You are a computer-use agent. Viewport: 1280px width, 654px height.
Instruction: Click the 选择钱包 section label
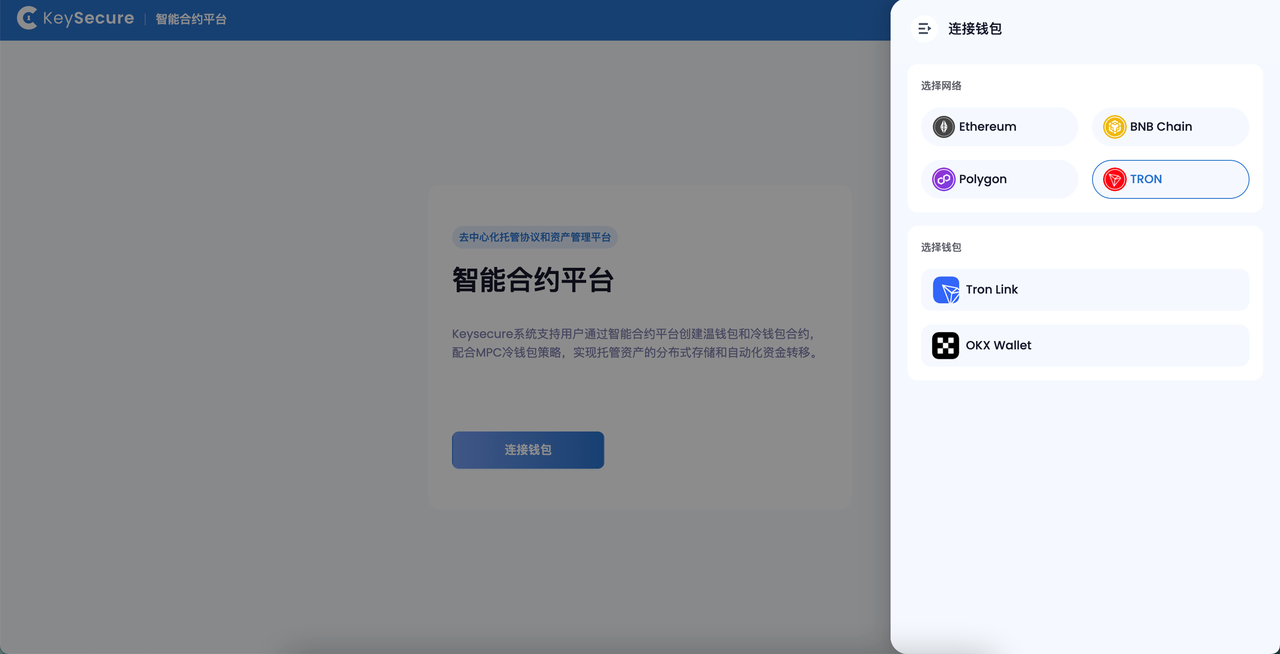point(940,246)
